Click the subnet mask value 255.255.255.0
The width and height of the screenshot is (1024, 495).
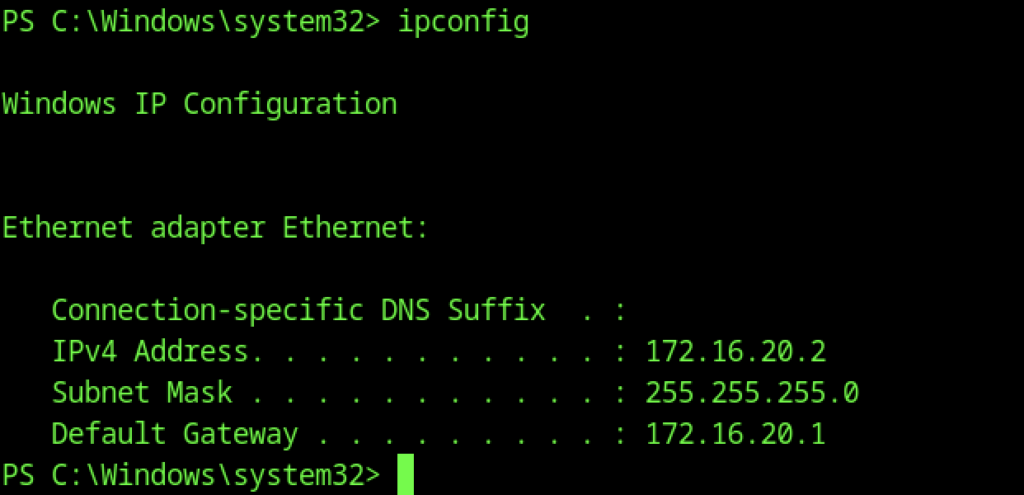752,392
